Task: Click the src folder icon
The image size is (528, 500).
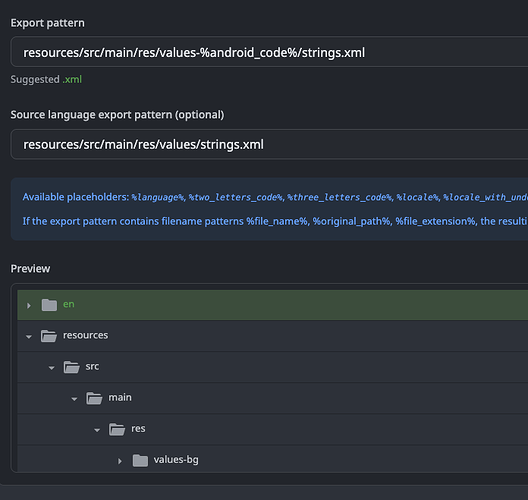Action: tap(71, 367)
